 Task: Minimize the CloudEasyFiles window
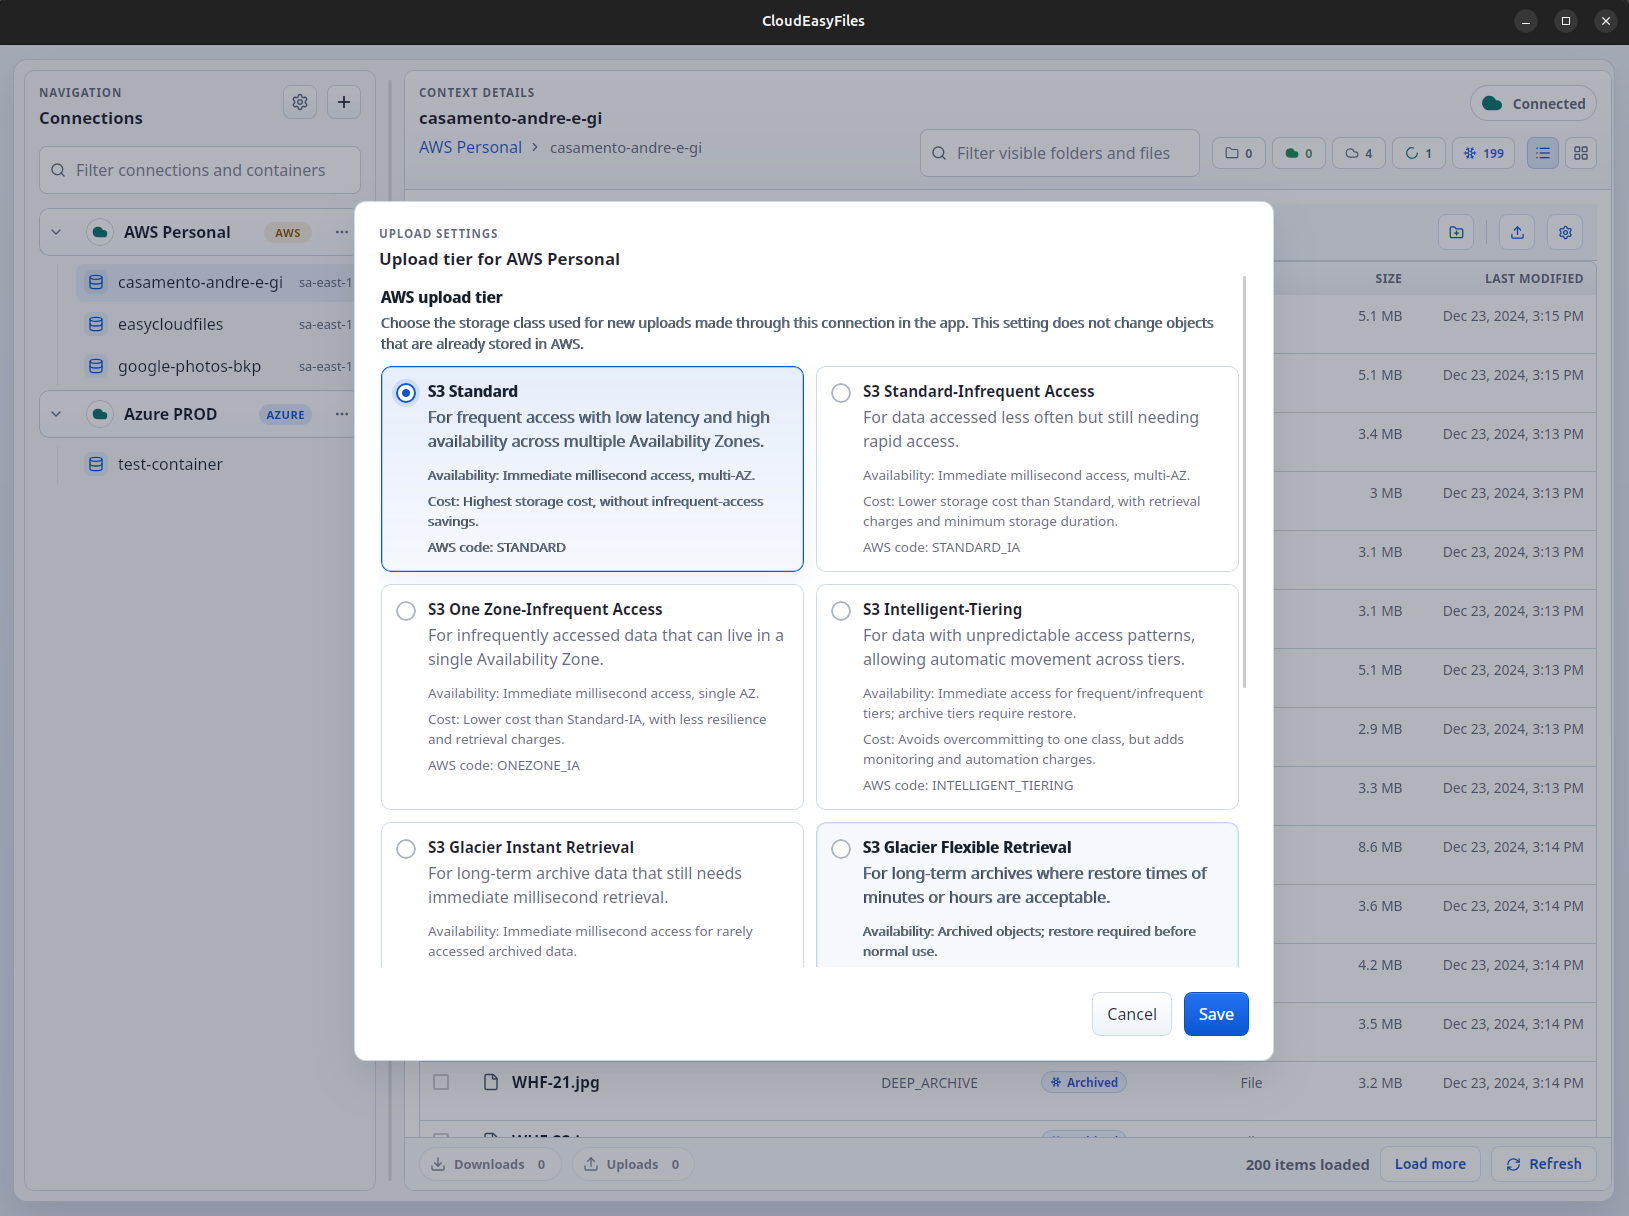point(1526,21)
